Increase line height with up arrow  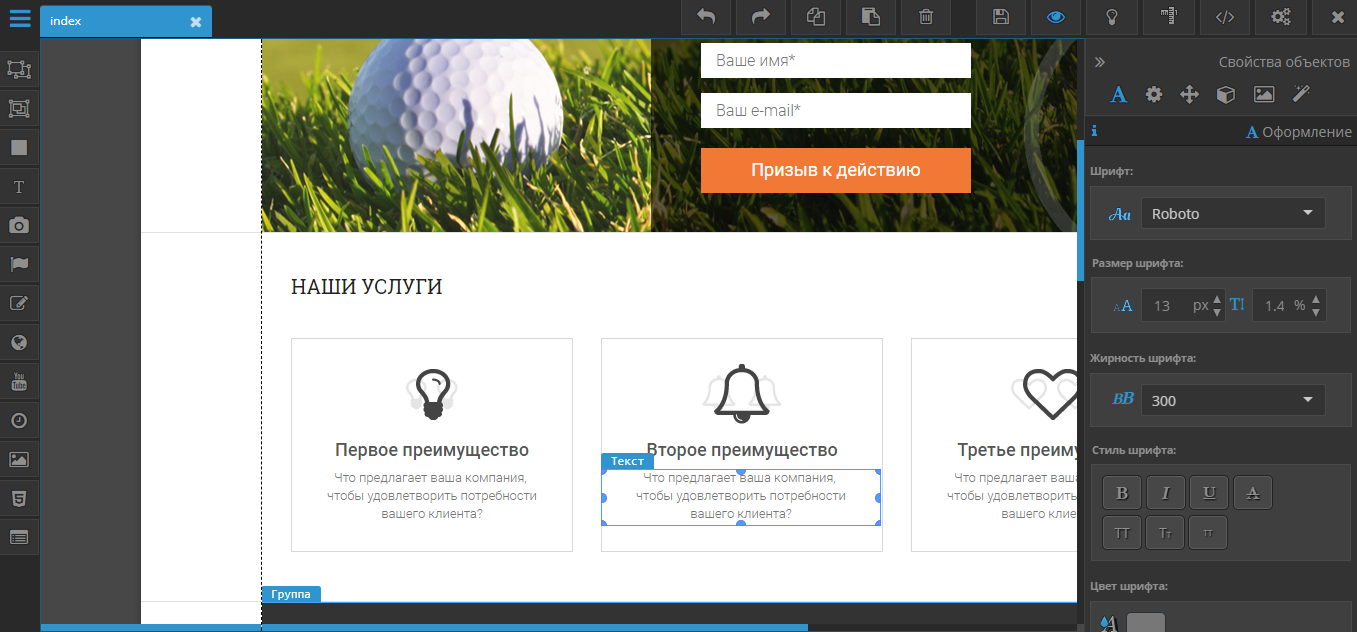coord(1318,299)
